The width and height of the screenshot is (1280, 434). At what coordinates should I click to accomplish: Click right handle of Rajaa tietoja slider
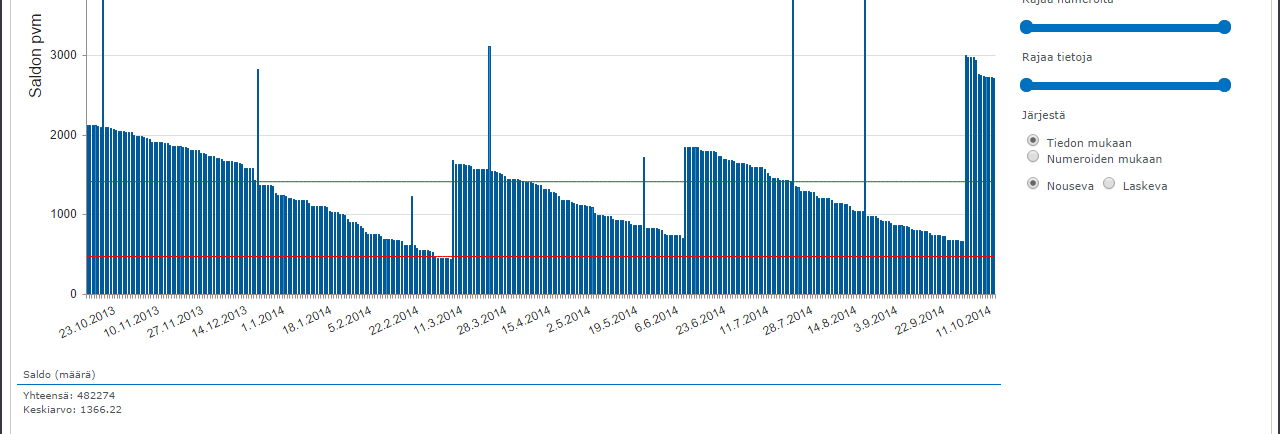[x=1224, y=85]
